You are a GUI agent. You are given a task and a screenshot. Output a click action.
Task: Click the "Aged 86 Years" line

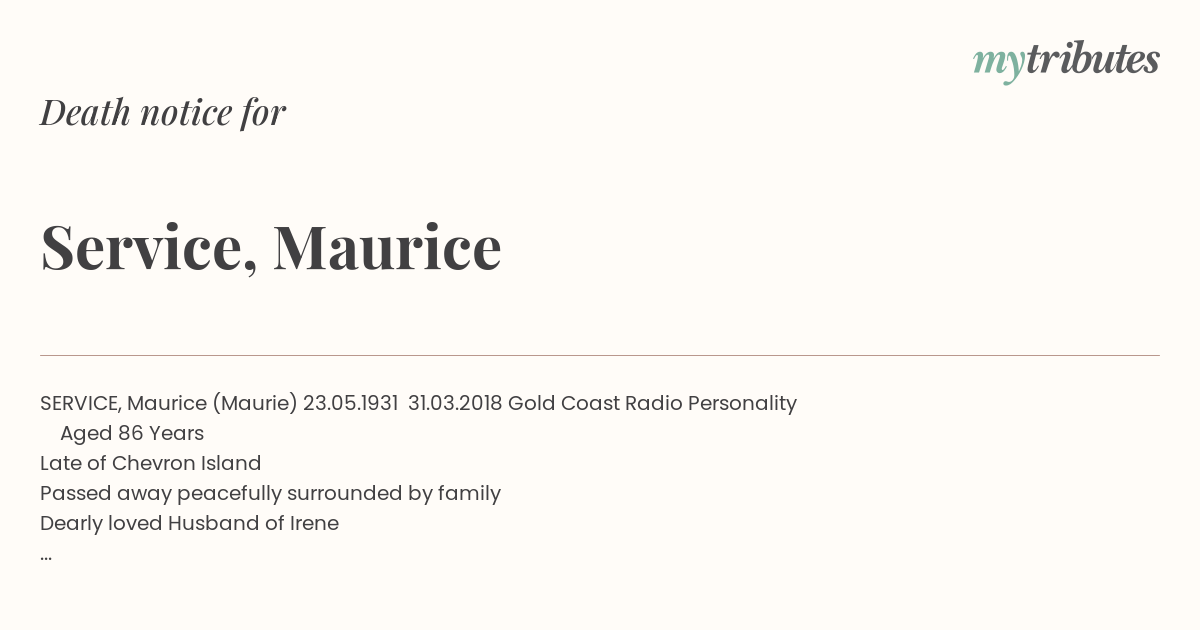132,433
